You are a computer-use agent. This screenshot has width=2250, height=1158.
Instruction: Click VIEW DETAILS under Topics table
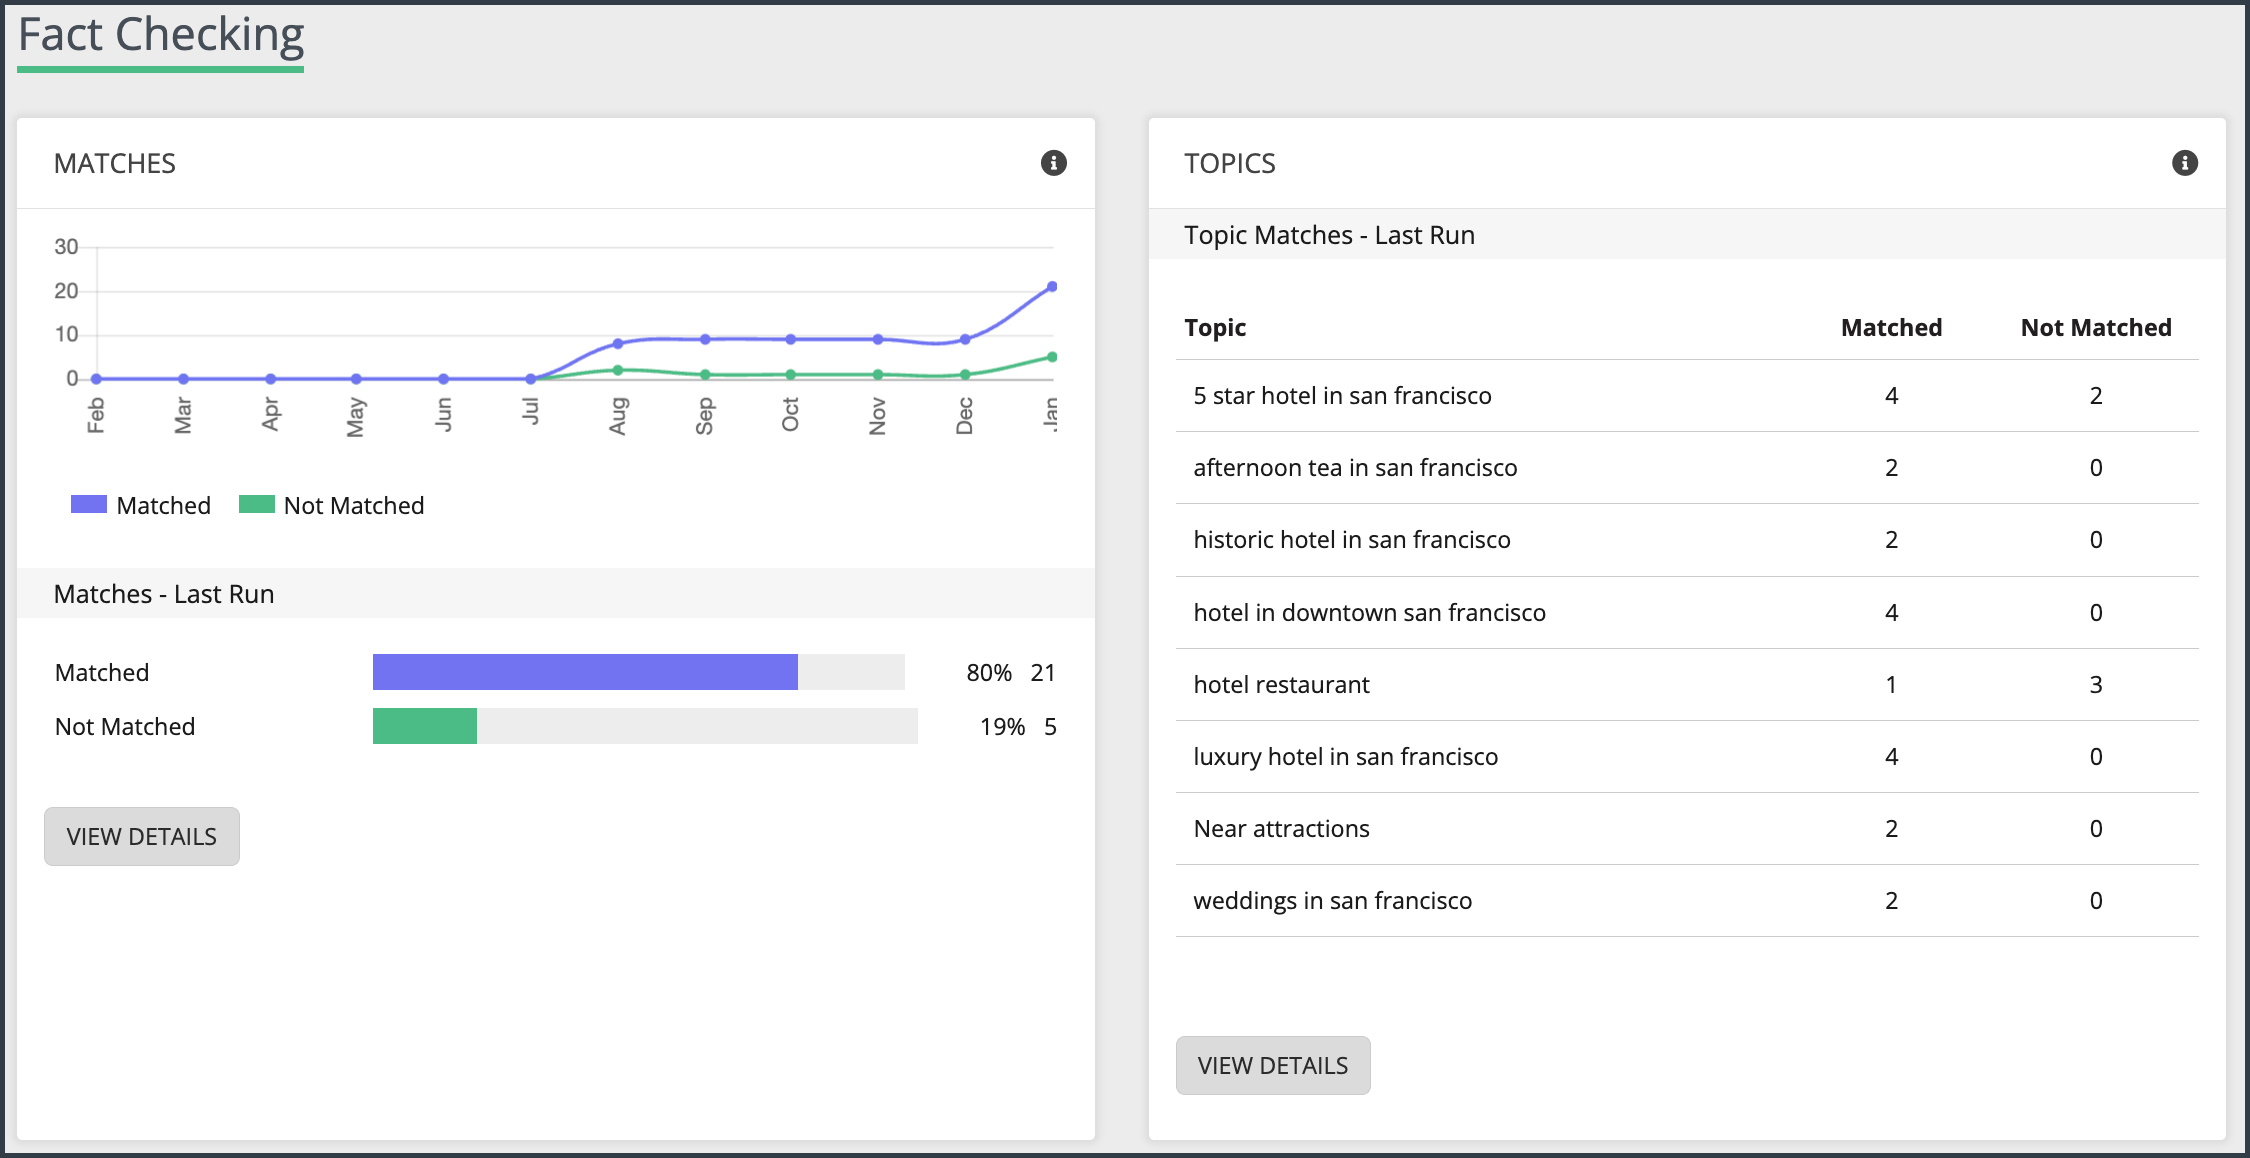pos(1273,1065)
